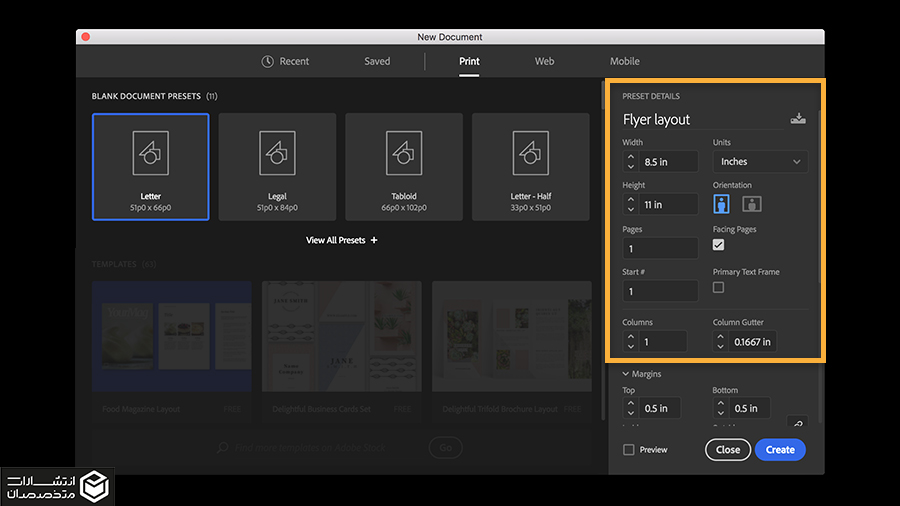Increase Top margin with up arrow
The height and width of the screenshot is (506, 900).
(x=631, y=403)
